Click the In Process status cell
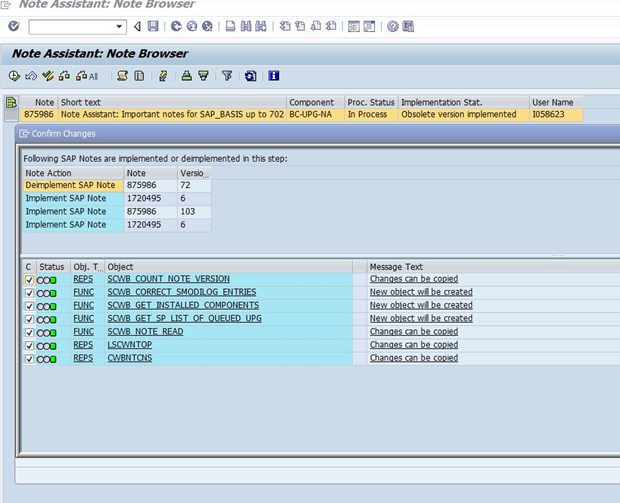This screenshot has width=620, height=503. [371, 114]
